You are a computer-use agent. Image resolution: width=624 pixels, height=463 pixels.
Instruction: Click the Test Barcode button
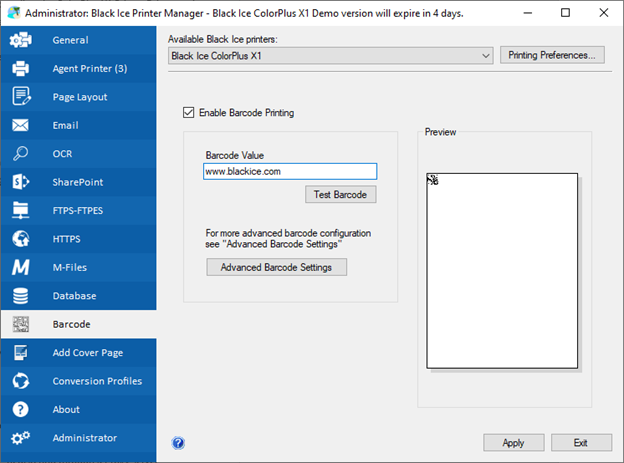point(340,194)
